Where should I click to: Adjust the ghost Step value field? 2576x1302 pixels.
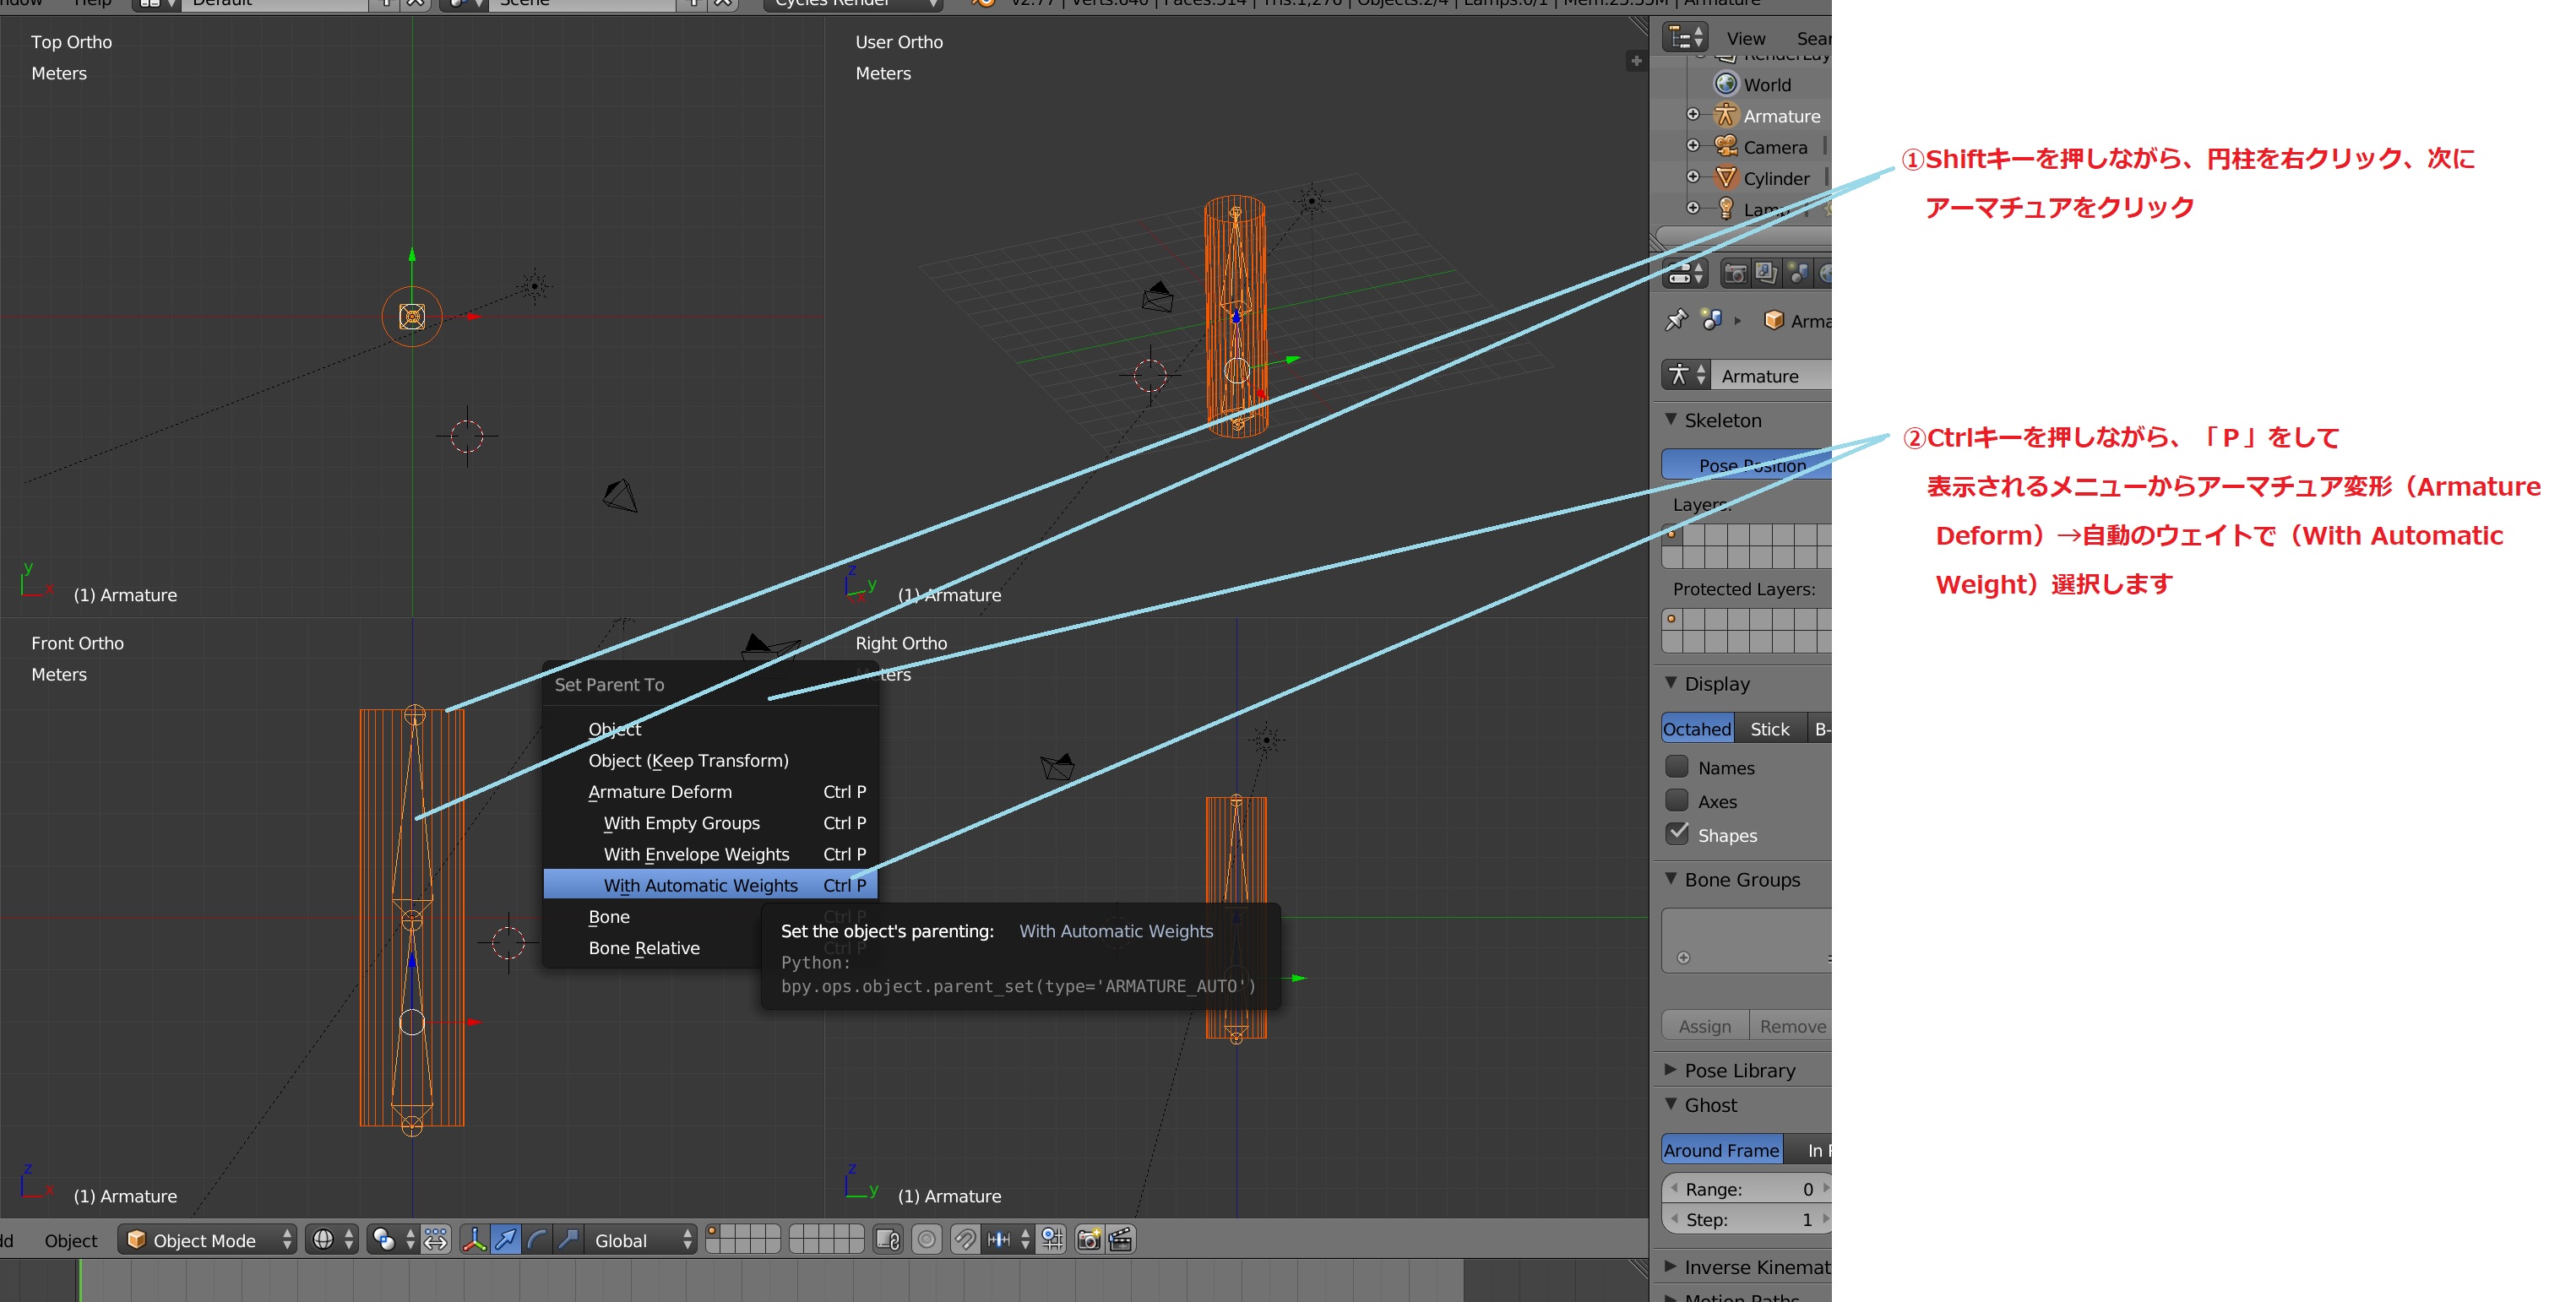coord(1747,1219)
